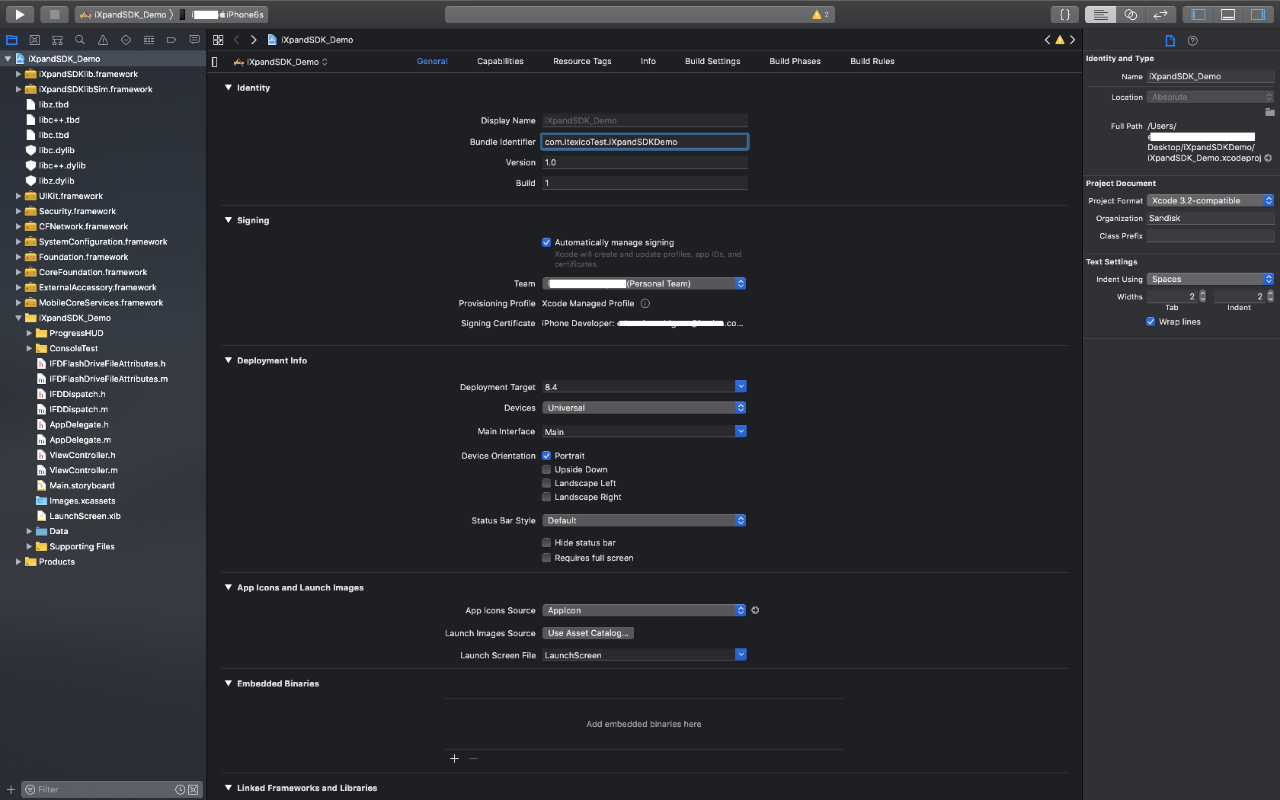Open the Breakpoint navigator
The height and width of the screenshot is (800, 1280).
pos(171,40)
